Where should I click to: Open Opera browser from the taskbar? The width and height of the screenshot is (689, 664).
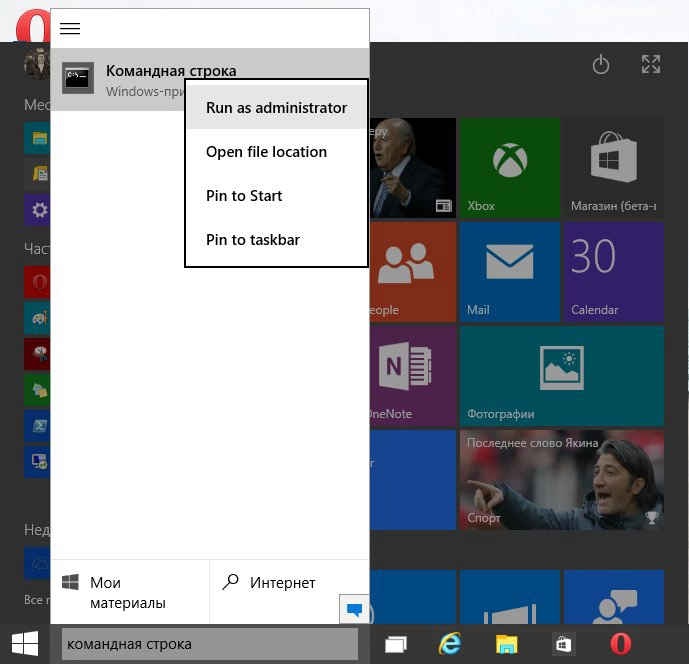coord(620,644)
